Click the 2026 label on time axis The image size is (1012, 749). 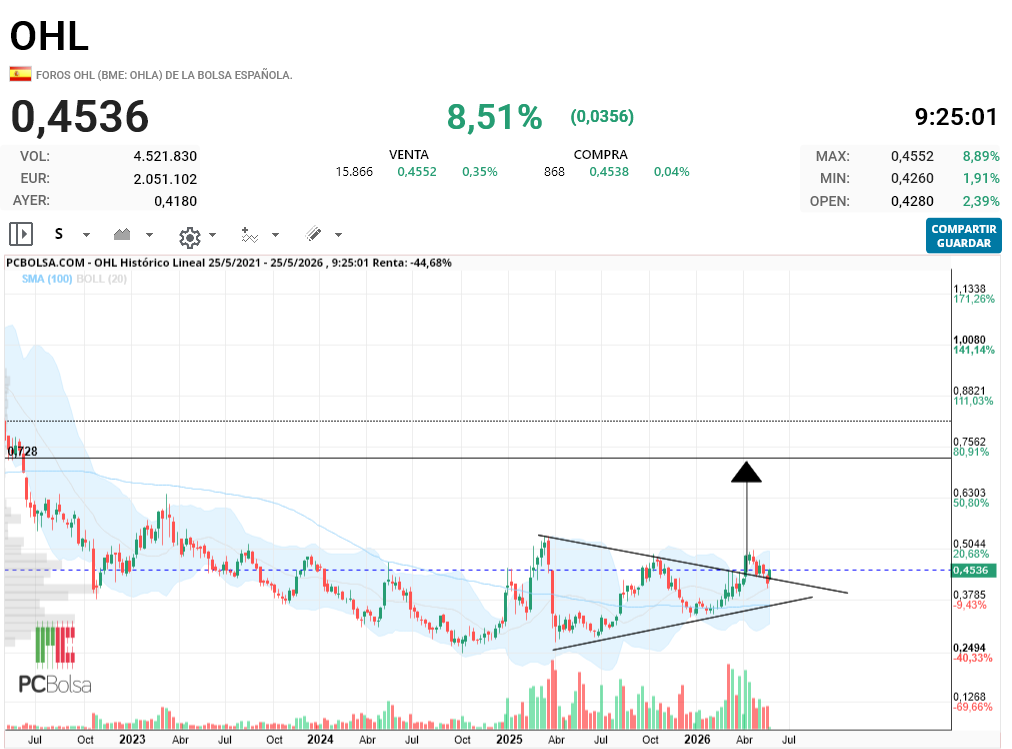(697, 739)
